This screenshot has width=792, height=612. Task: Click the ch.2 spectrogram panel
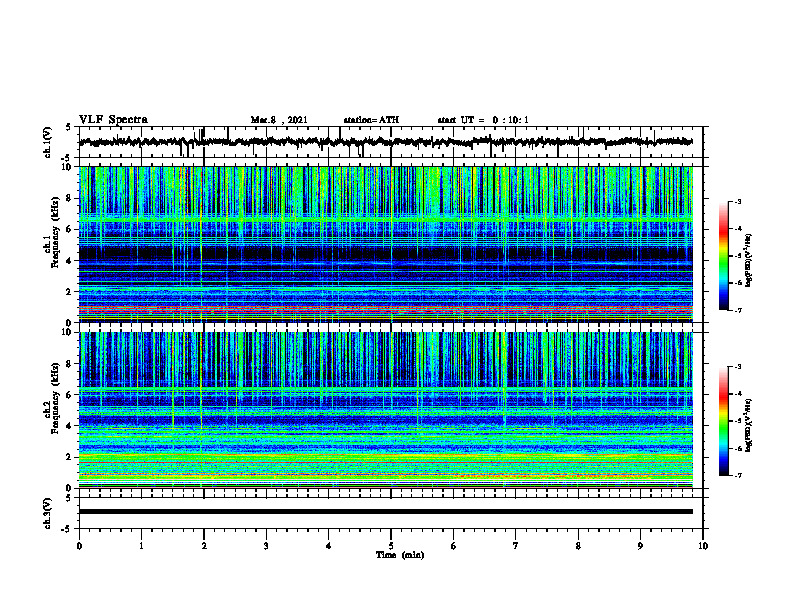click(386, 410)
